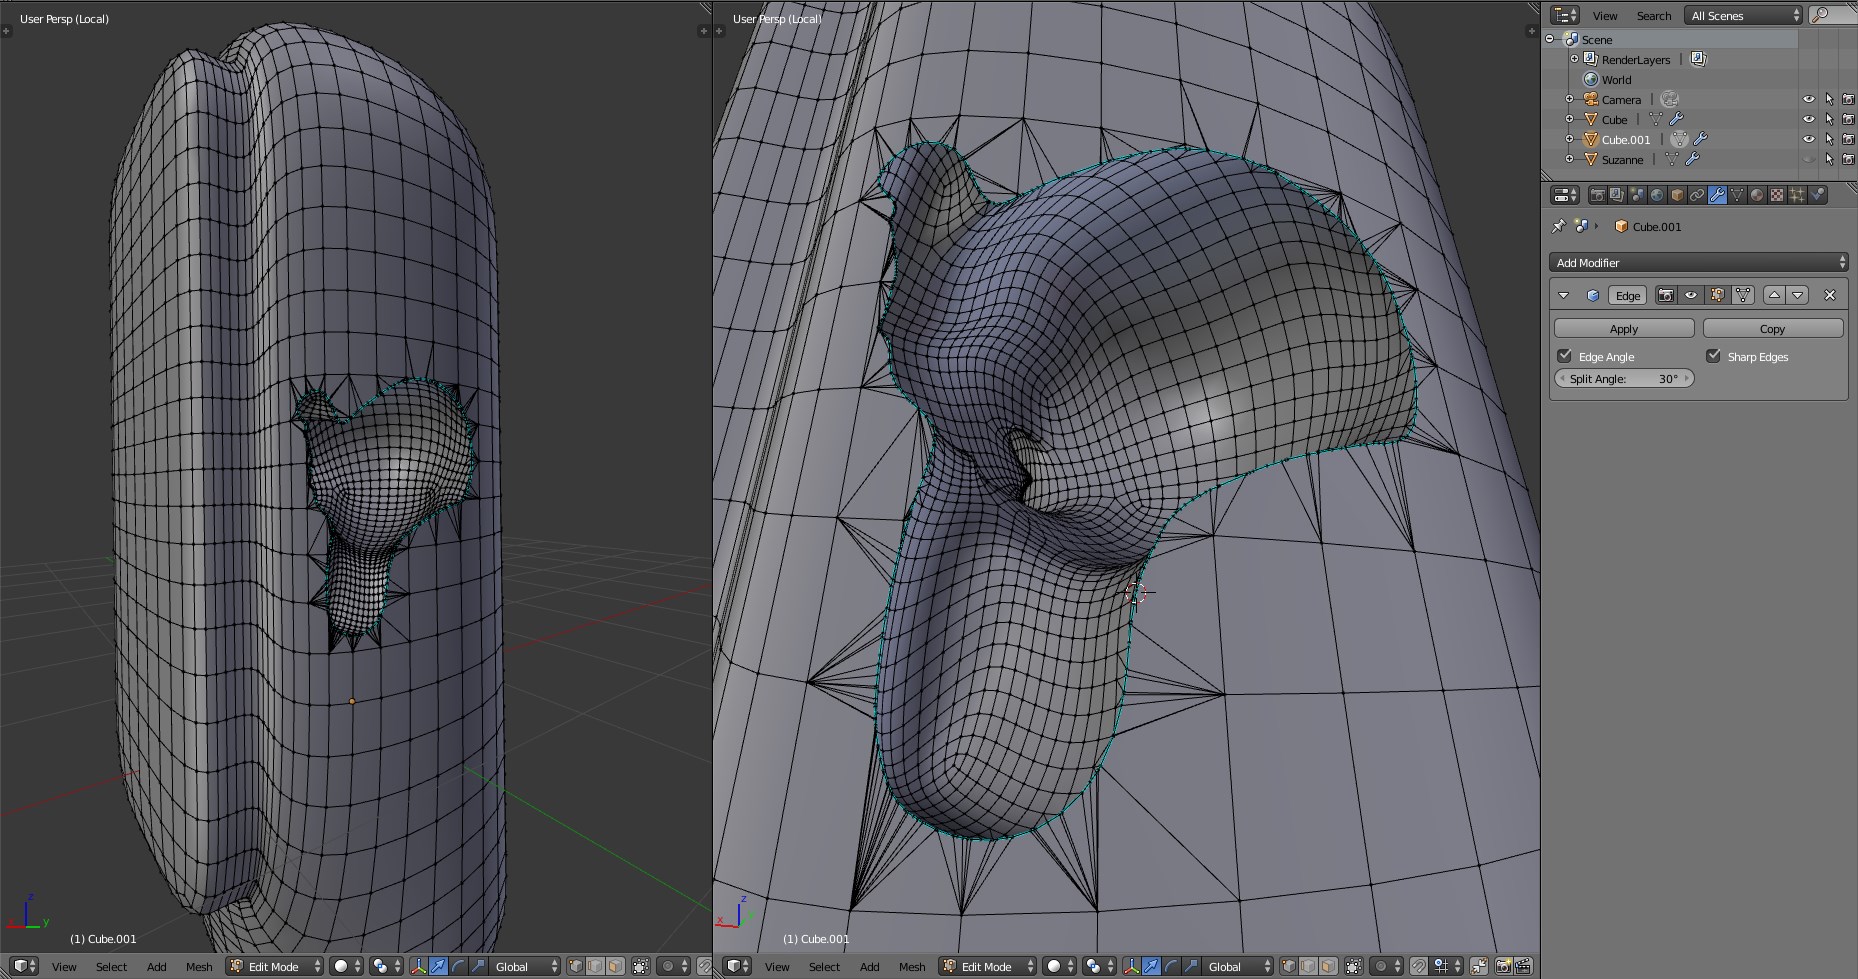Hide Cube with its eye icon
The image size is (1858, 979).
(x=1808, y=119)
